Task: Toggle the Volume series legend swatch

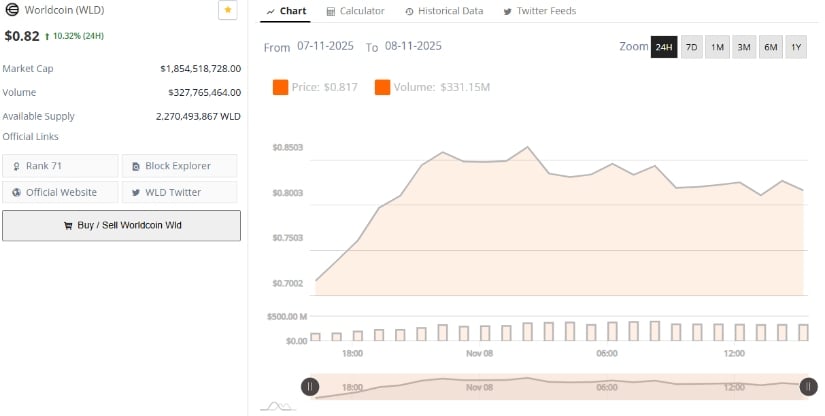Action: pos(383,87)
